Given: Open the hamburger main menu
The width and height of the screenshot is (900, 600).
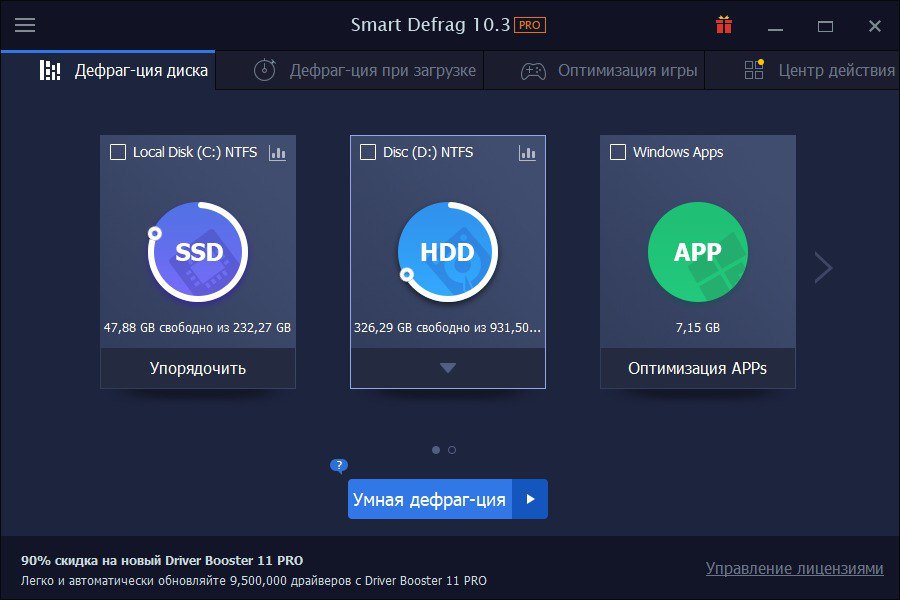Looking at the screenshot, I should [25, 25].
